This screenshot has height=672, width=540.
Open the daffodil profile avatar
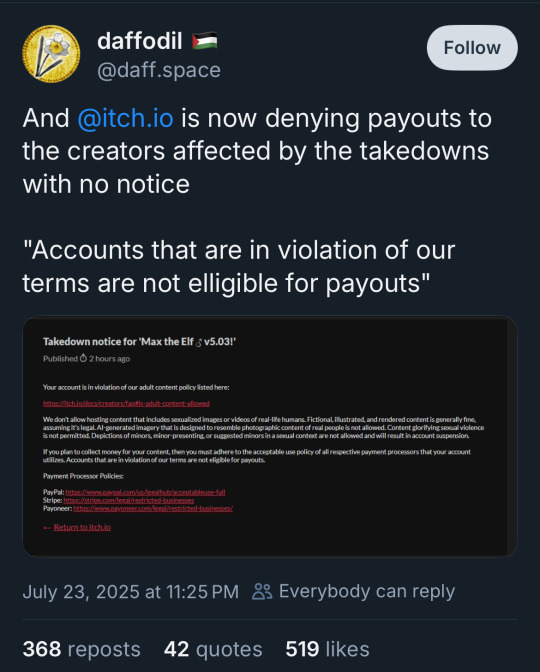pos(51,54)
